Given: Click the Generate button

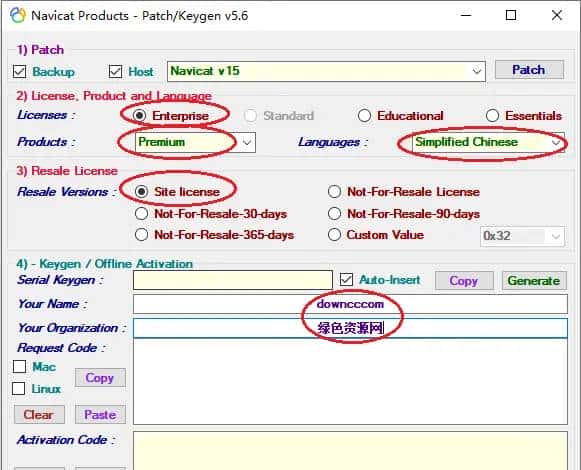Looking at the screenshot, I should (x=534, y=281).
